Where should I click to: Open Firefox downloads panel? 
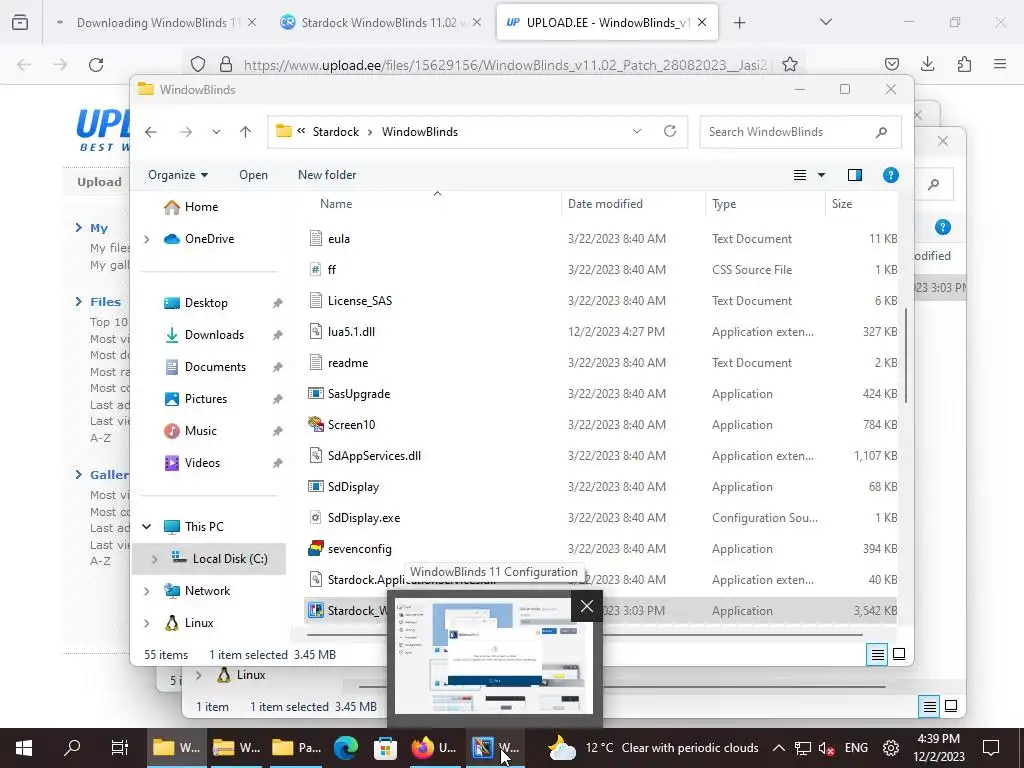(x=928, y=64)
